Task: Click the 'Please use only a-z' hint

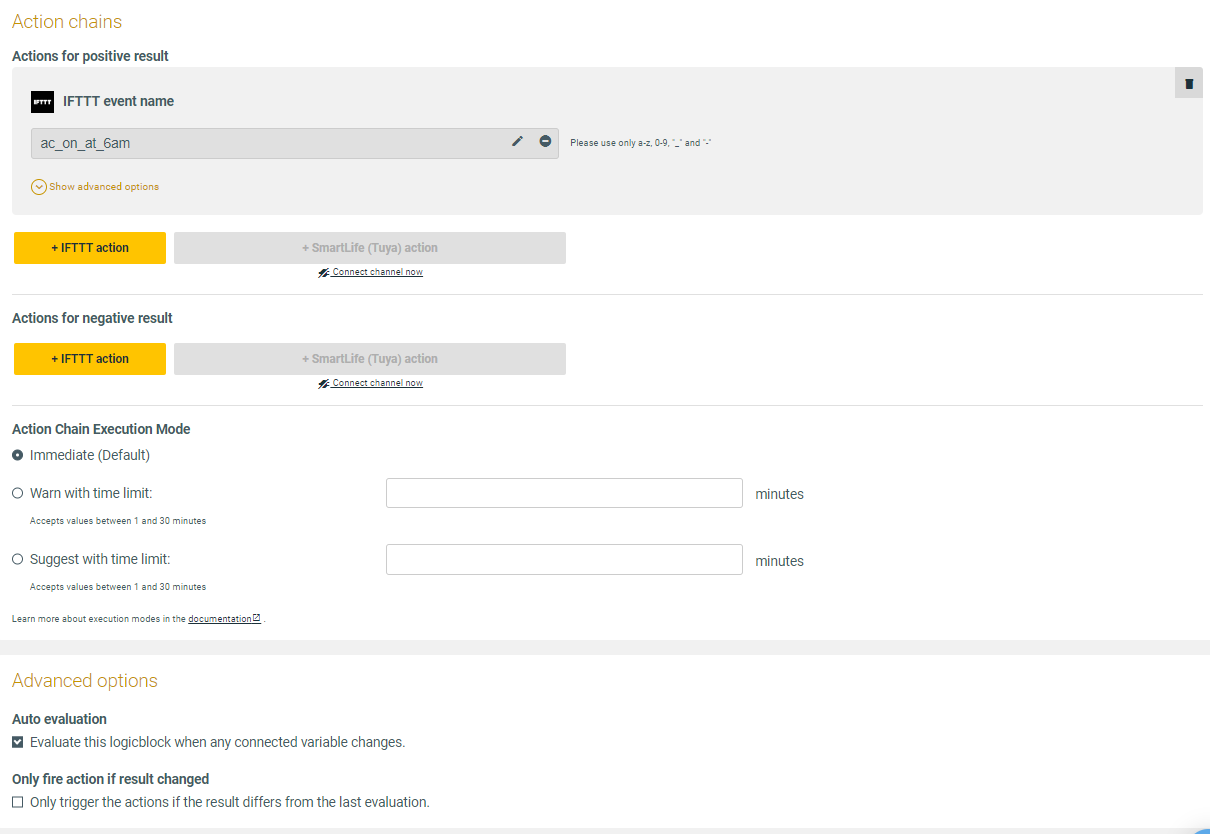Action: tap(640, 143)
